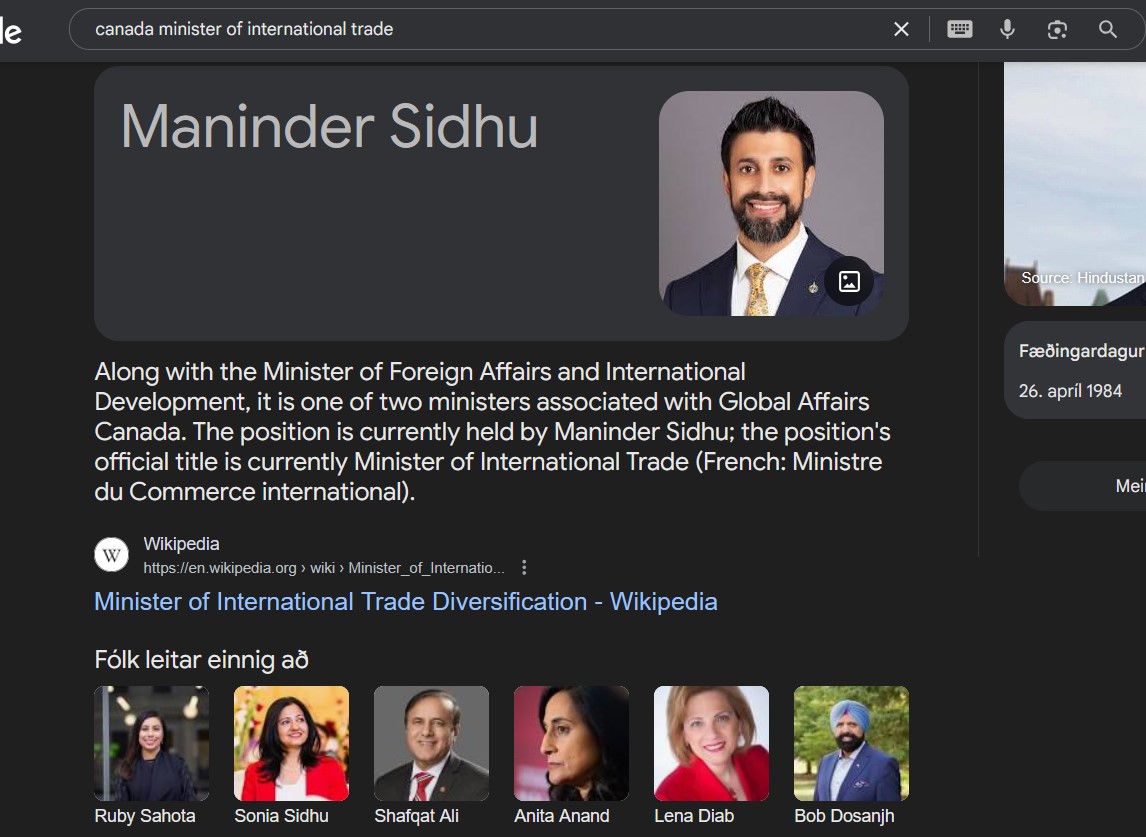Click the Wikipedia favicon next to the result
Screen dimensions: 1146x837
click(112, 555)
